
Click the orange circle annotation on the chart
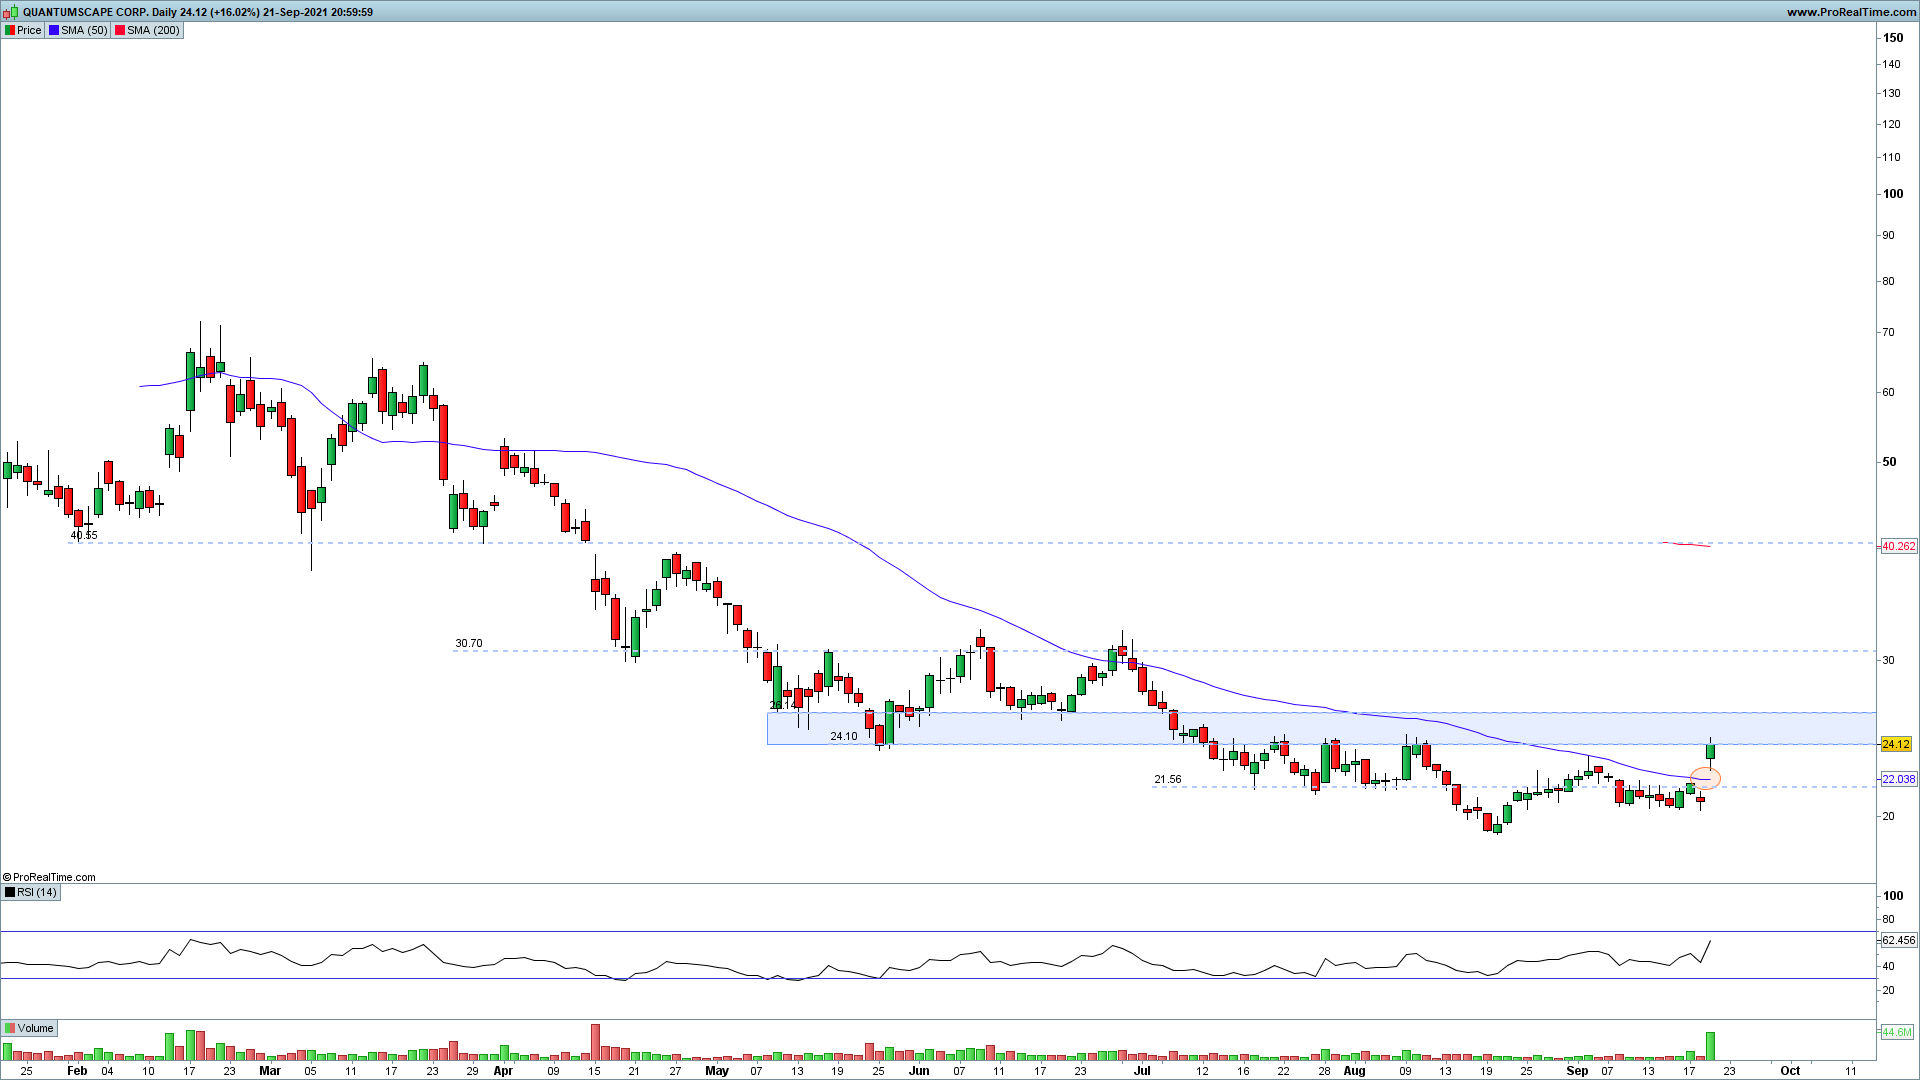(x=1705, y=777)
